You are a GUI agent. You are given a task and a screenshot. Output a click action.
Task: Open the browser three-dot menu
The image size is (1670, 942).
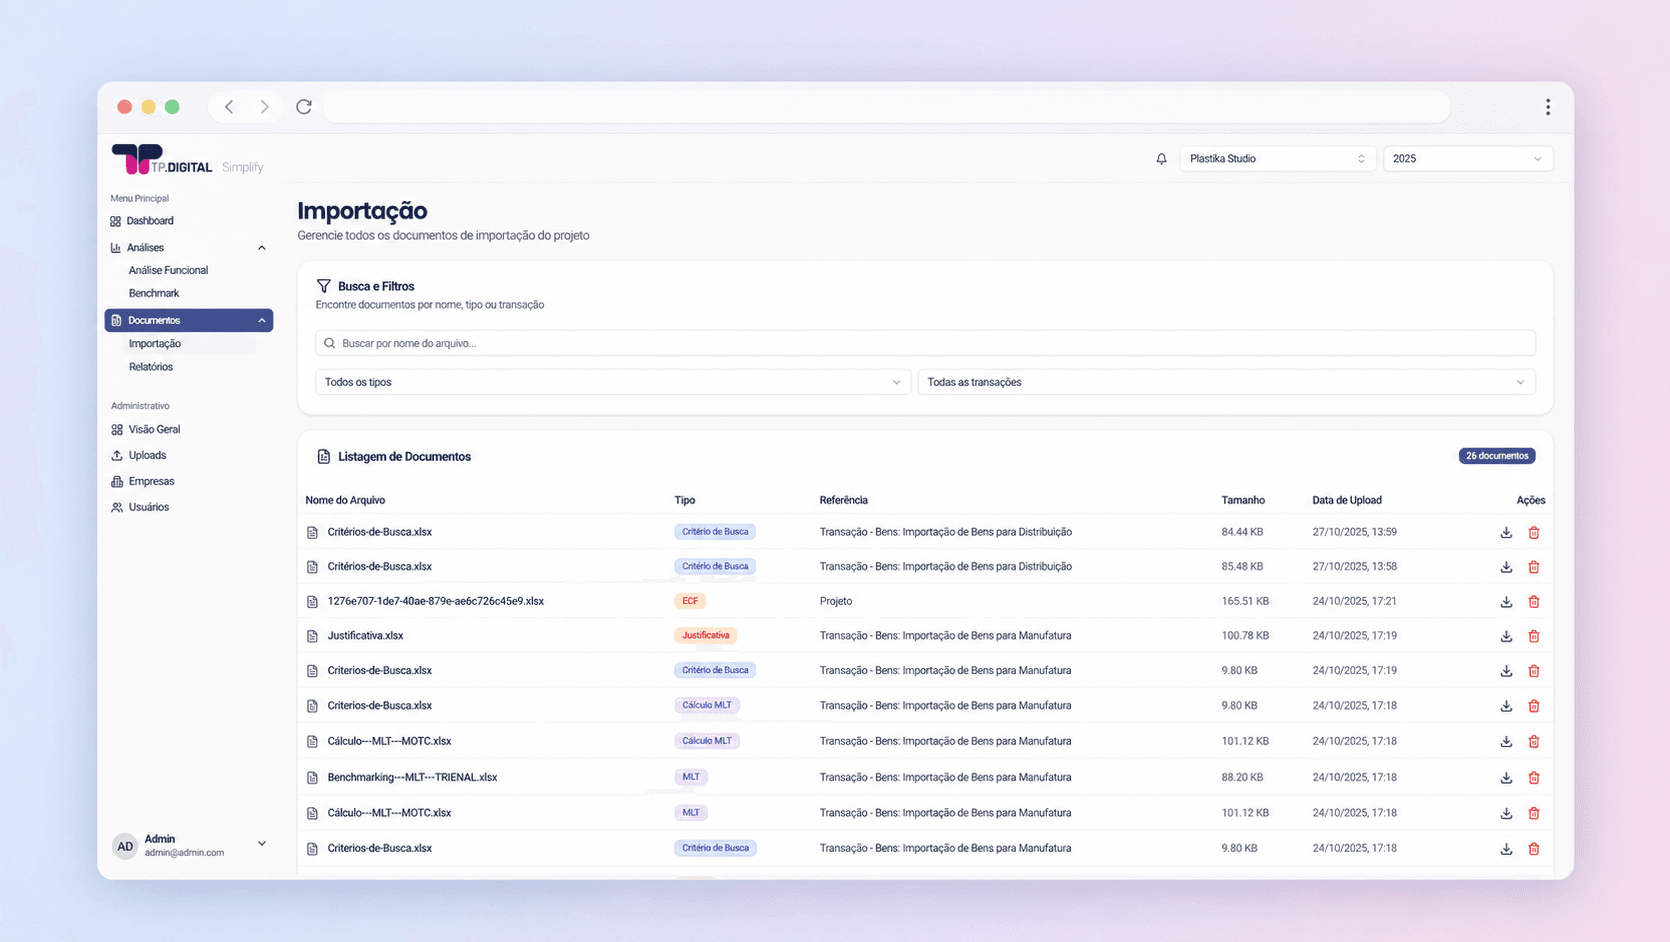1547,107
